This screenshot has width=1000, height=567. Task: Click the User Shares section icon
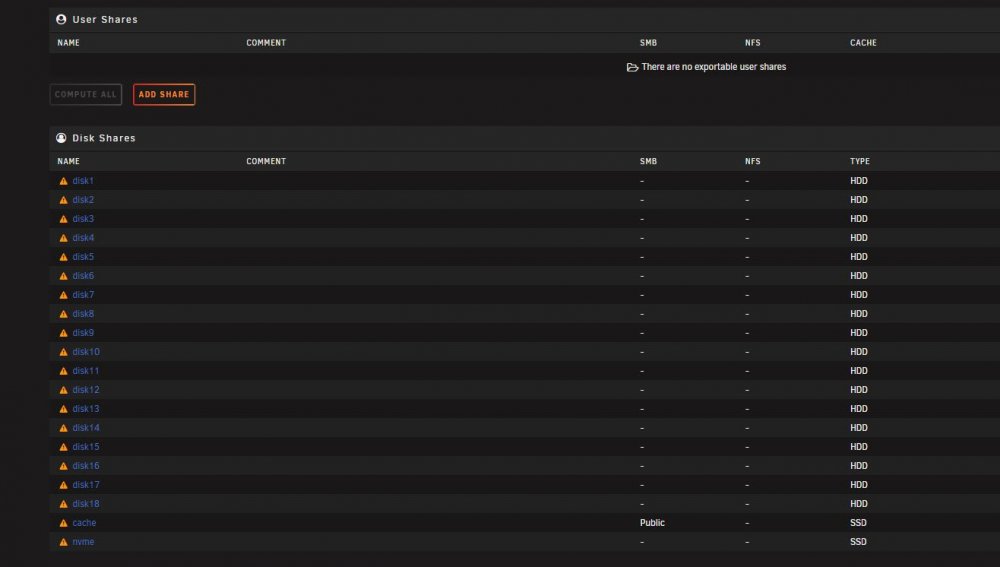coord(61,19)
